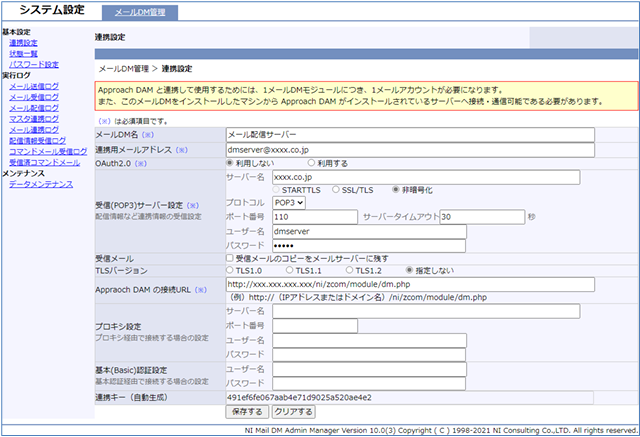Click the proxy サーバー名 field
This screenshot has height=437, width=640.
pyautogui.click(x=426, y=311)
